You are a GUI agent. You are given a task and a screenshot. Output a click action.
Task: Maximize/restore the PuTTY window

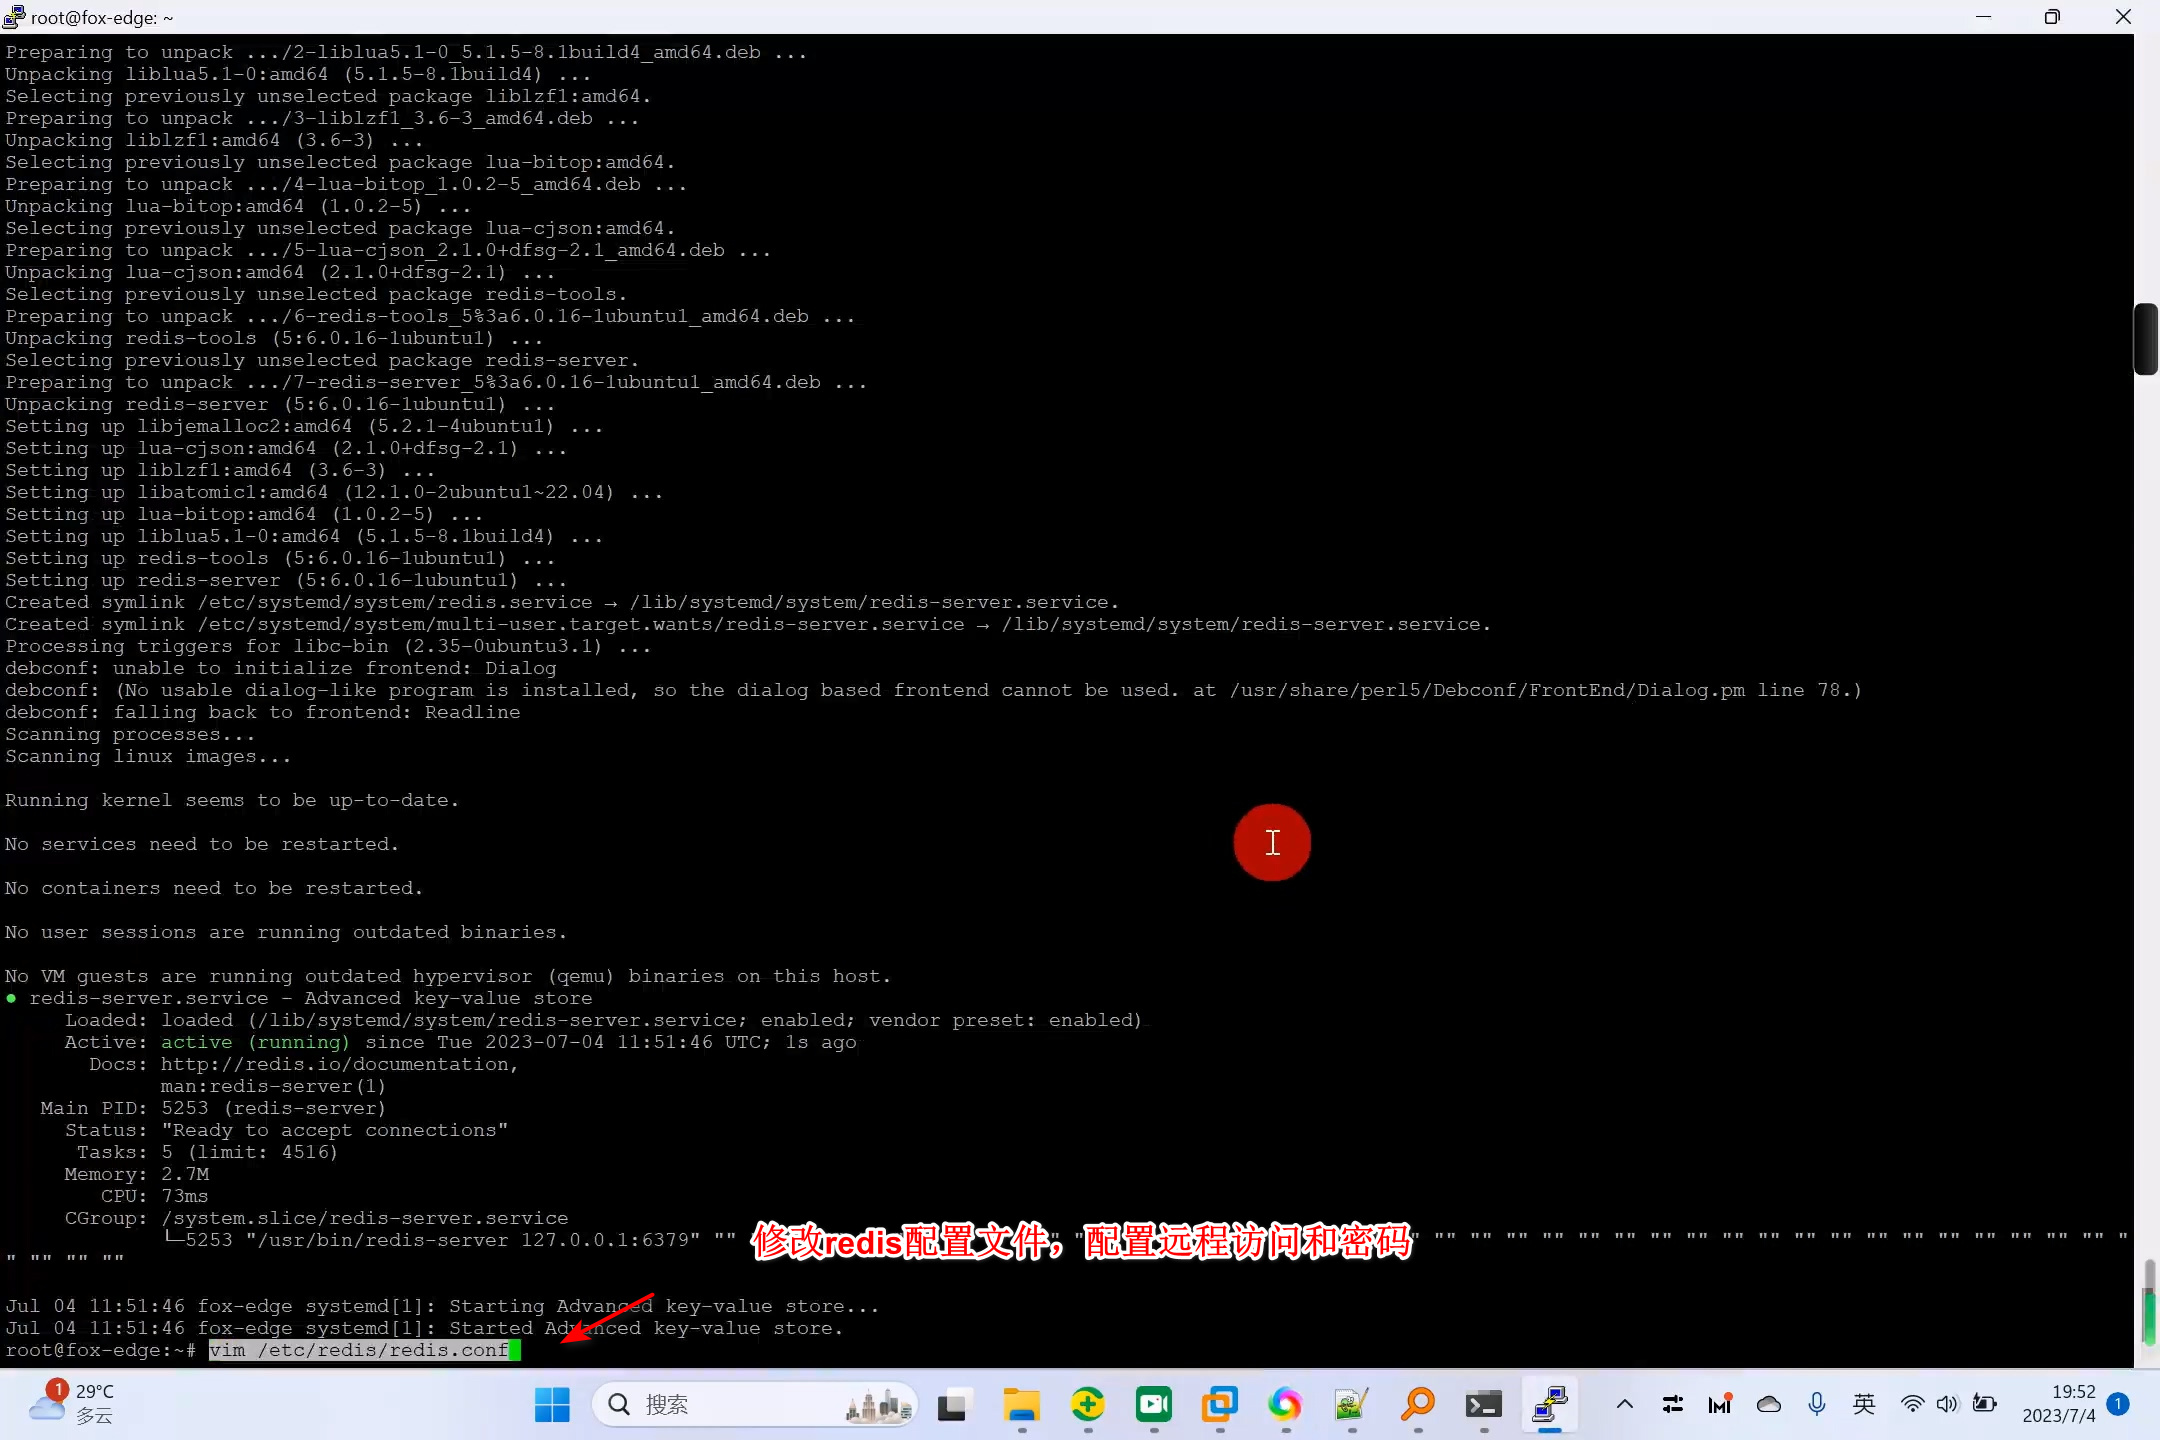[x=2052, y=17]
